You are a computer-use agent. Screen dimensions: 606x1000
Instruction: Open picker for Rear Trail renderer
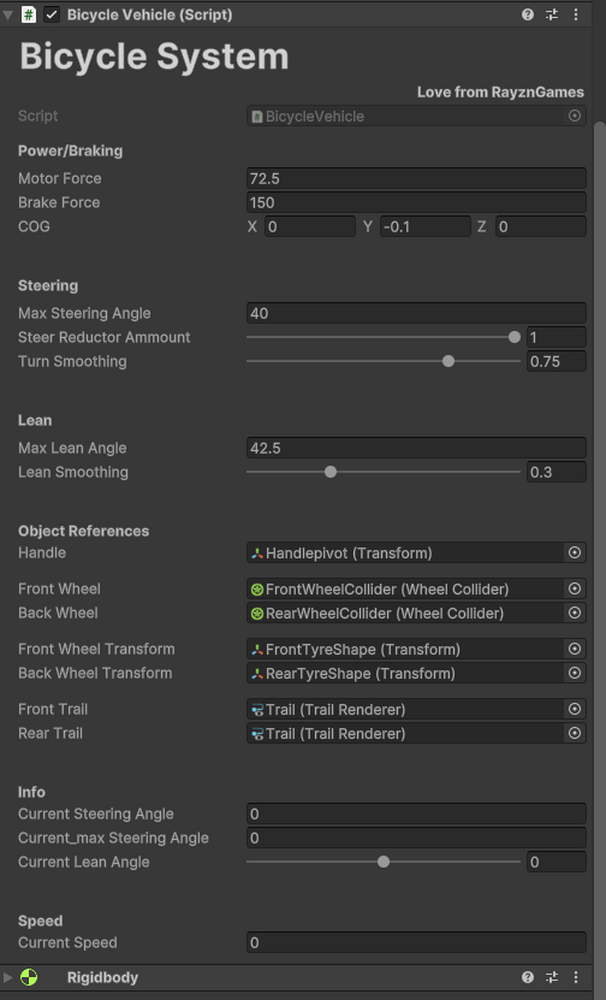coord(575,734)
